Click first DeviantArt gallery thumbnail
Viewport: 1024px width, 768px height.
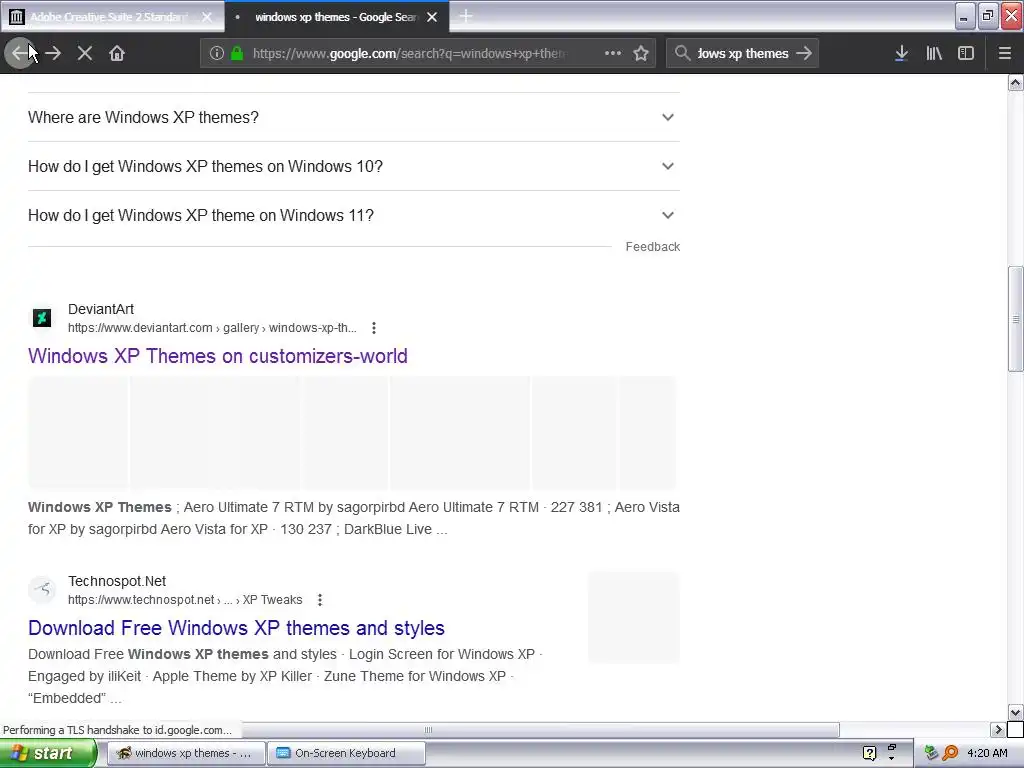click(78, 432)
